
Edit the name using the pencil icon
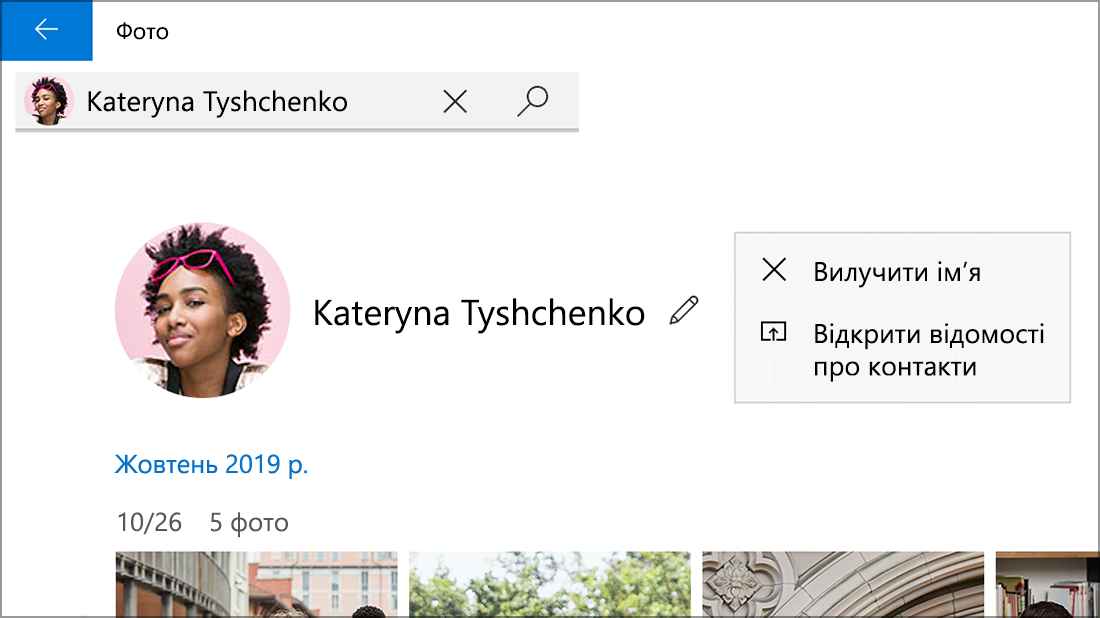pyautogui.click(x=684, y=310)
